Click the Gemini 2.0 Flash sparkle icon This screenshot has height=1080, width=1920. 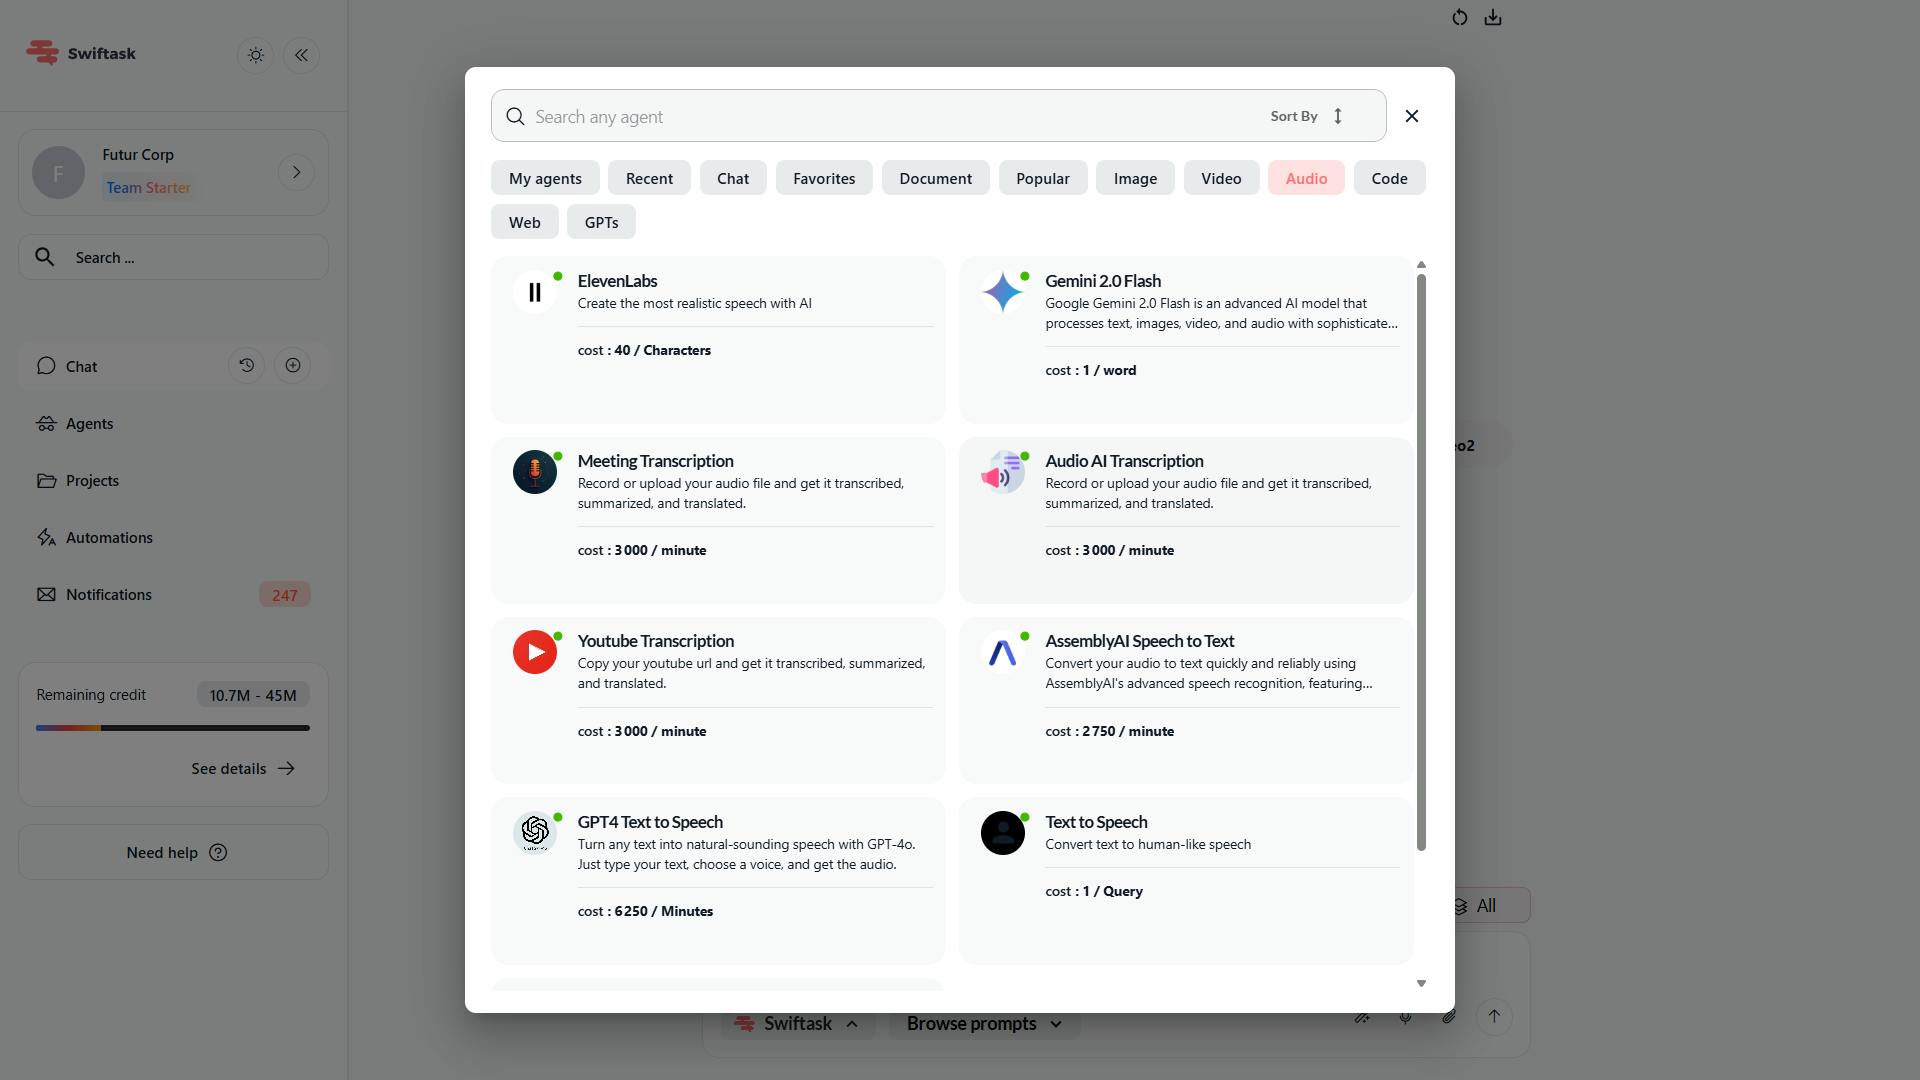pos(1003,291)
